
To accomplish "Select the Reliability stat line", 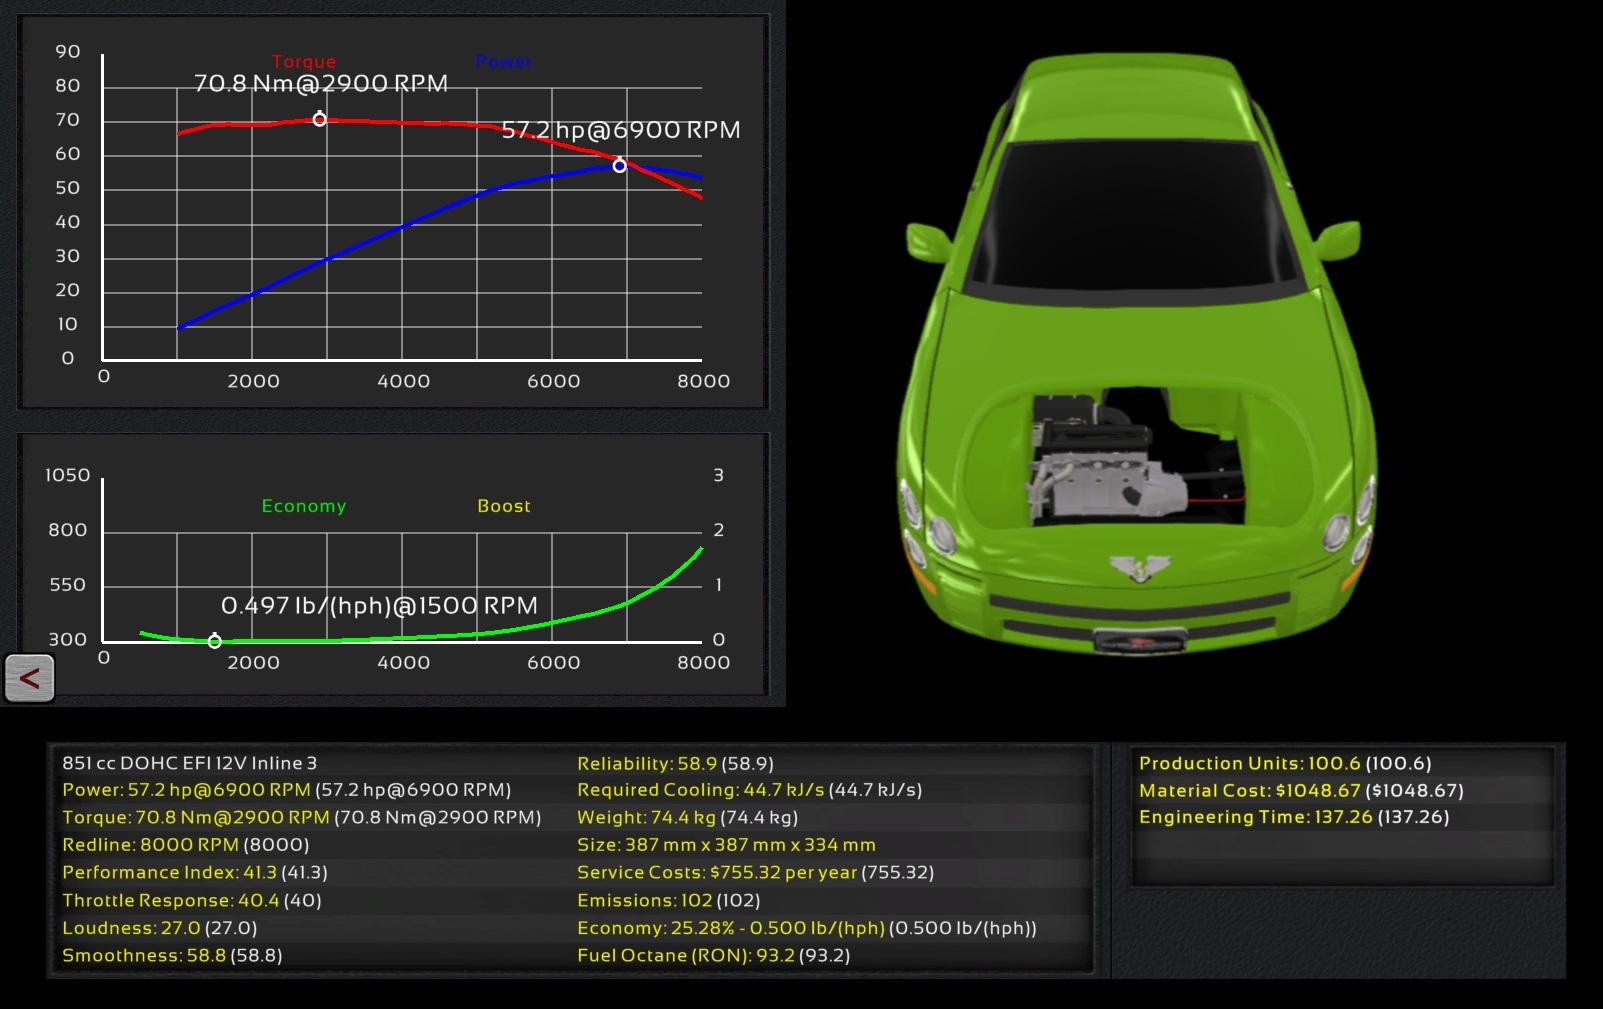I will pyautogui.click(x=675, y=764).
